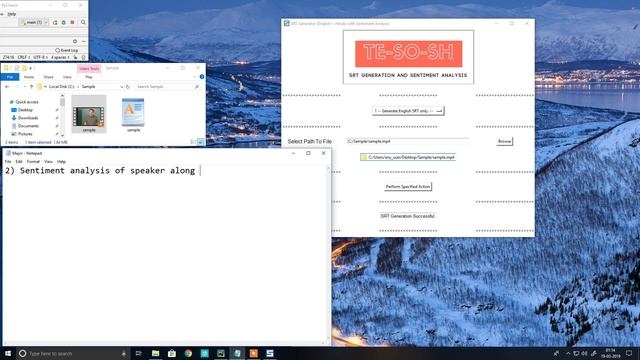Select the sample video file in File Explorer
Screen dimensions: 640x360
(x=89, y=114)
